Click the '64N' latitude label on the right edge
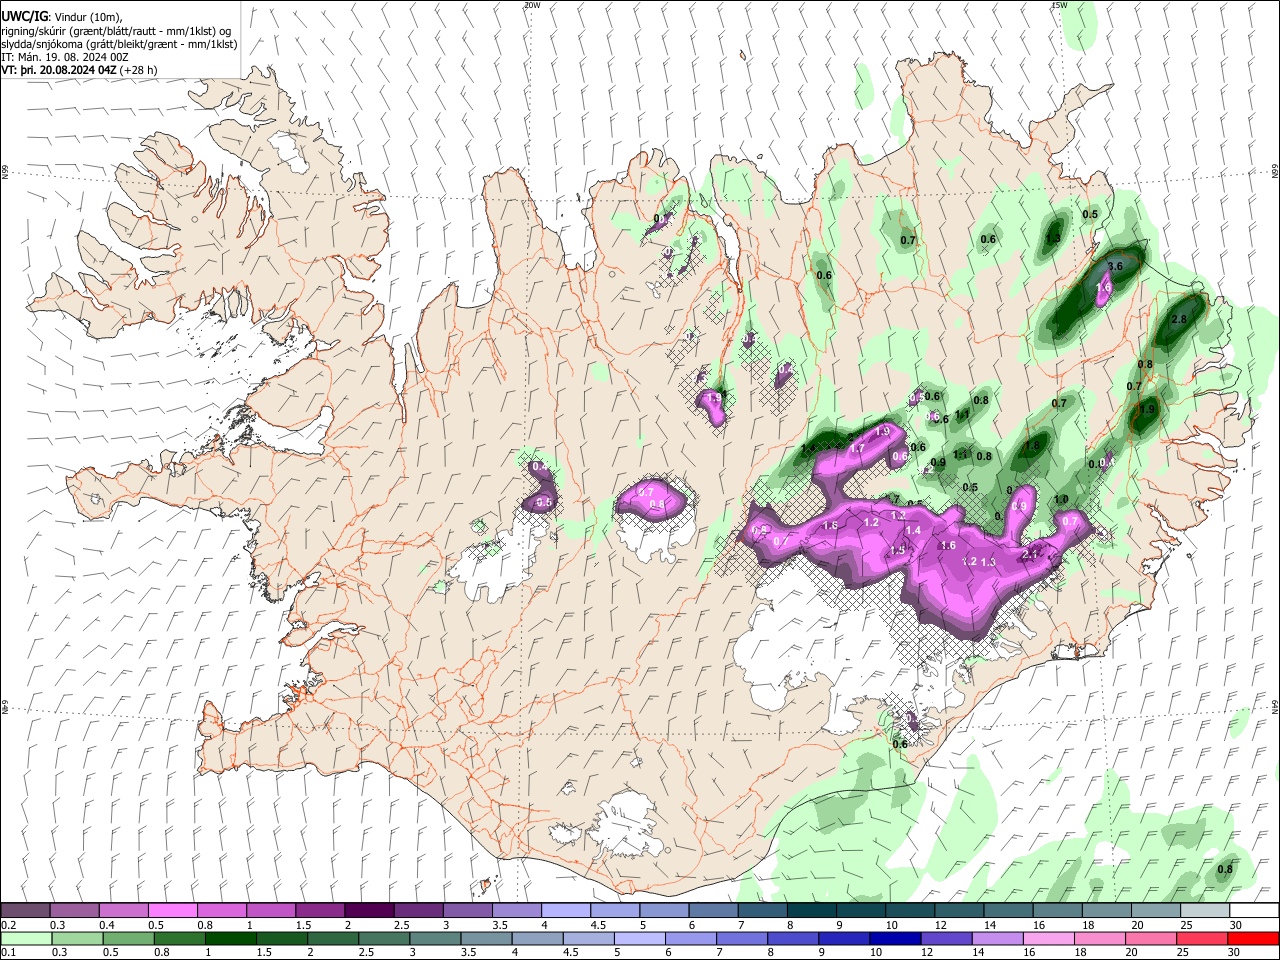This screenshot has width=1280, height=960. [x=1275, y=706]
